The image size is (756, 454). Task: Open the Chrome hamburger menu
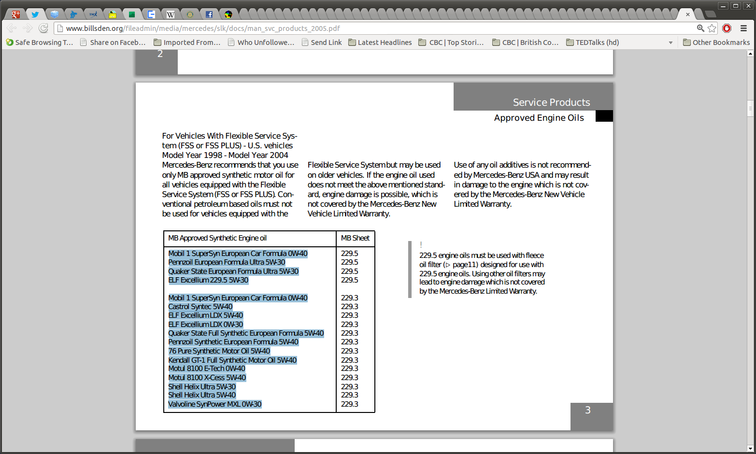click(x=743, y=28)
